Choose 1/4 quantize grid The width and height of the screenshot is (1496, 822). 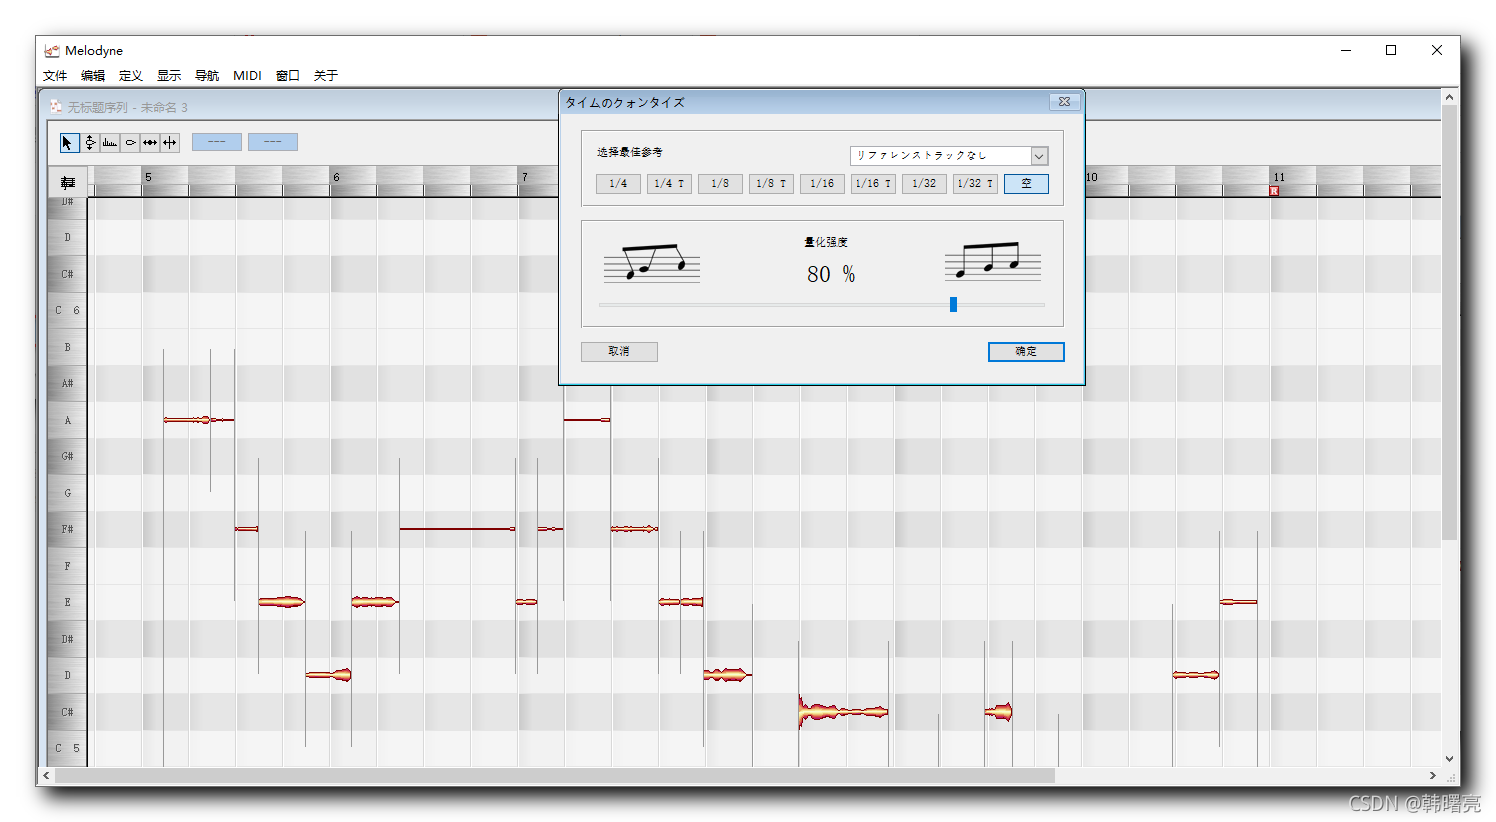[618, 184]
